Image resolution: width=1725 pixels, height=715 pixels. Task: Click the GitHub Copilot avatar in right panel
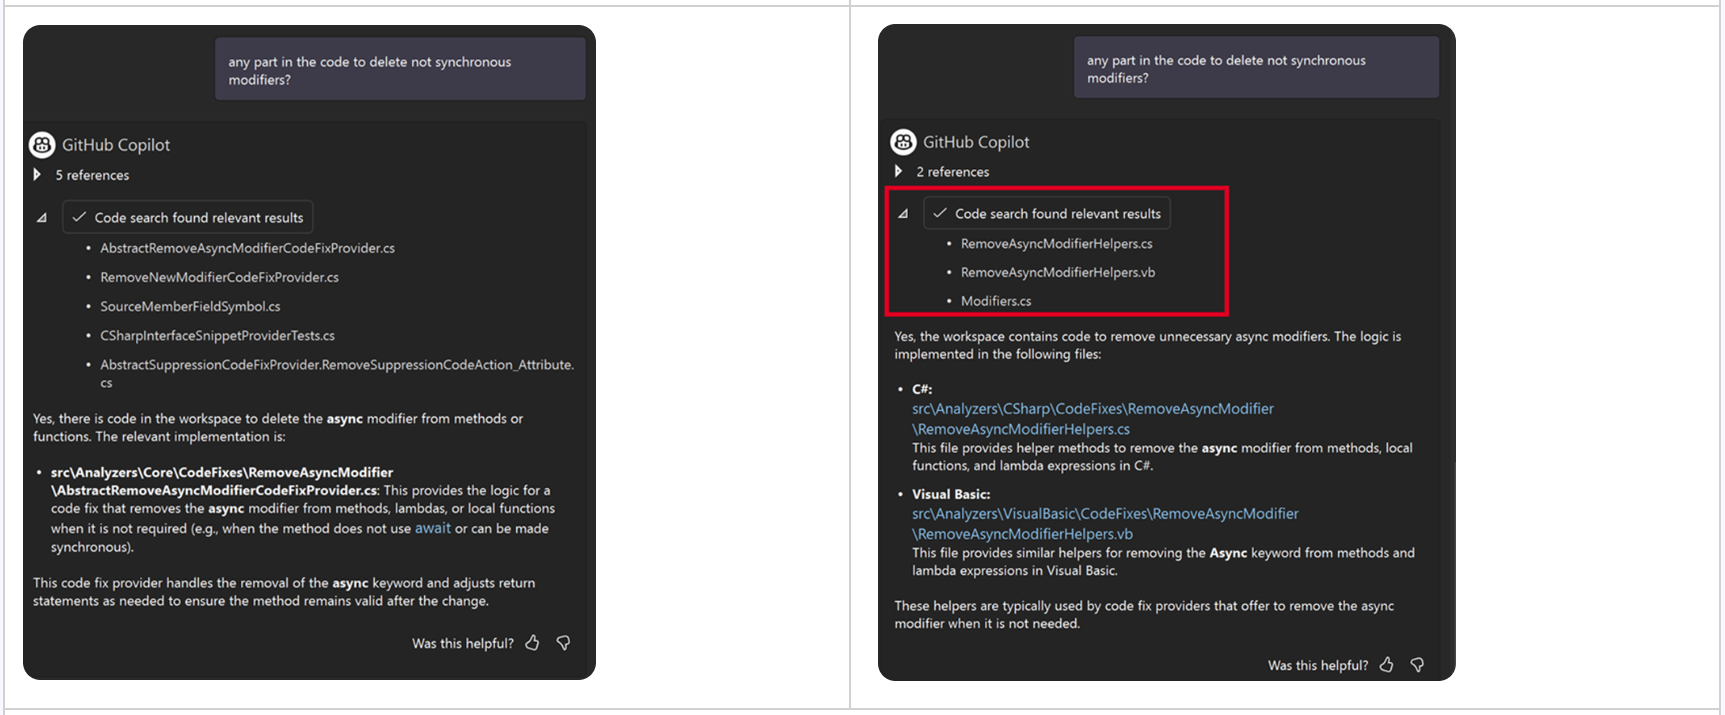pos(903,142)
